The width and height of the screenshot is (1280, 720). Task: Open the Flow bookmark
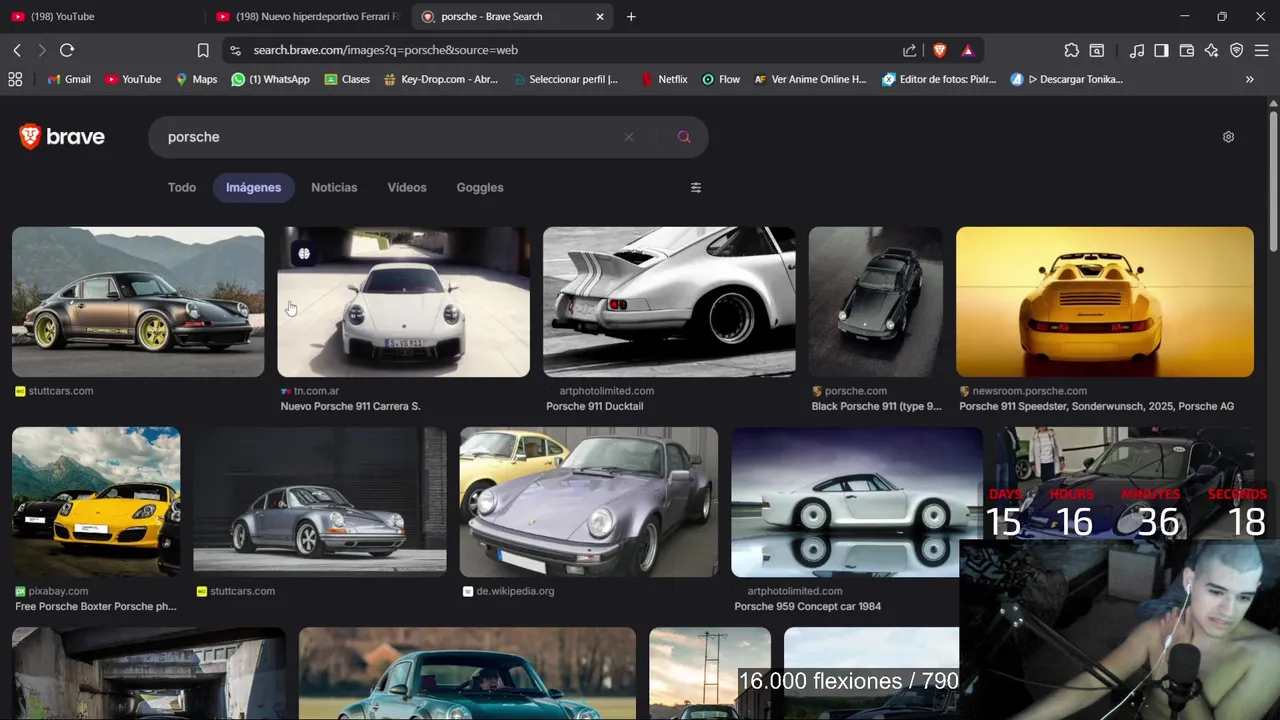[721, 79]
